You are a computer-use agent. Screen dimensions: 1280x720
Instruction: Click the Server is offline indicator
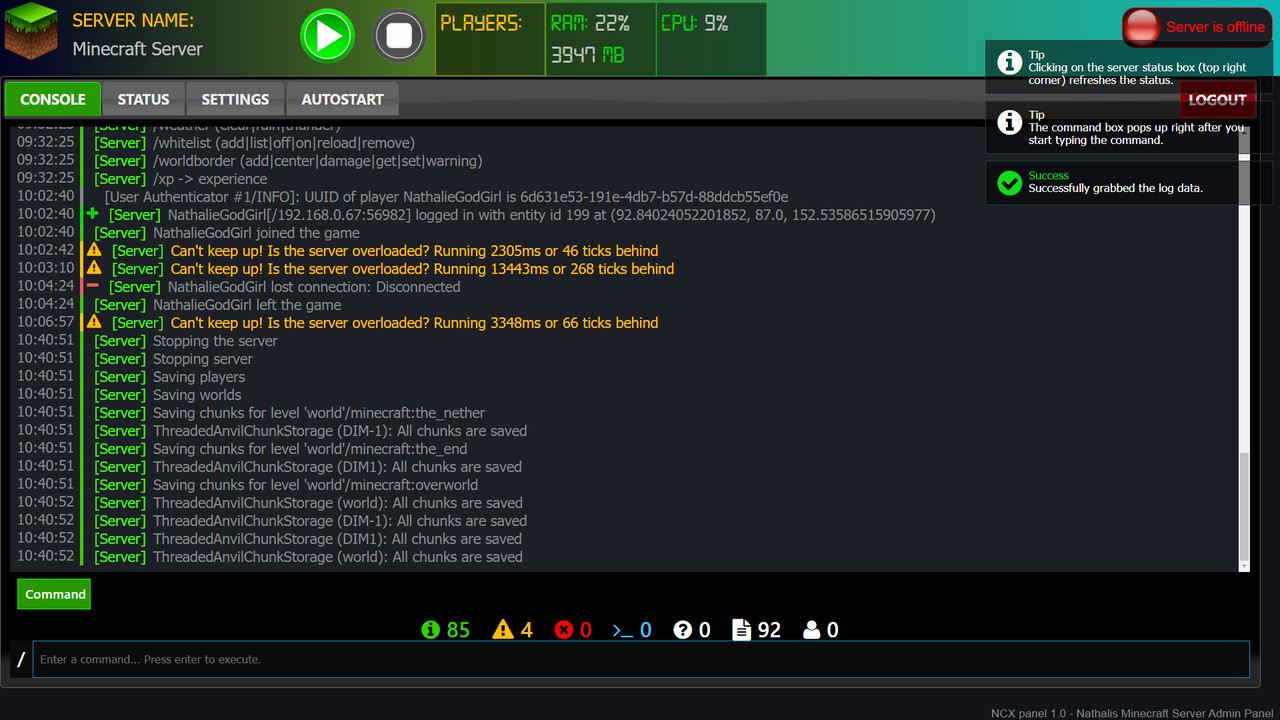point(1196,27)
